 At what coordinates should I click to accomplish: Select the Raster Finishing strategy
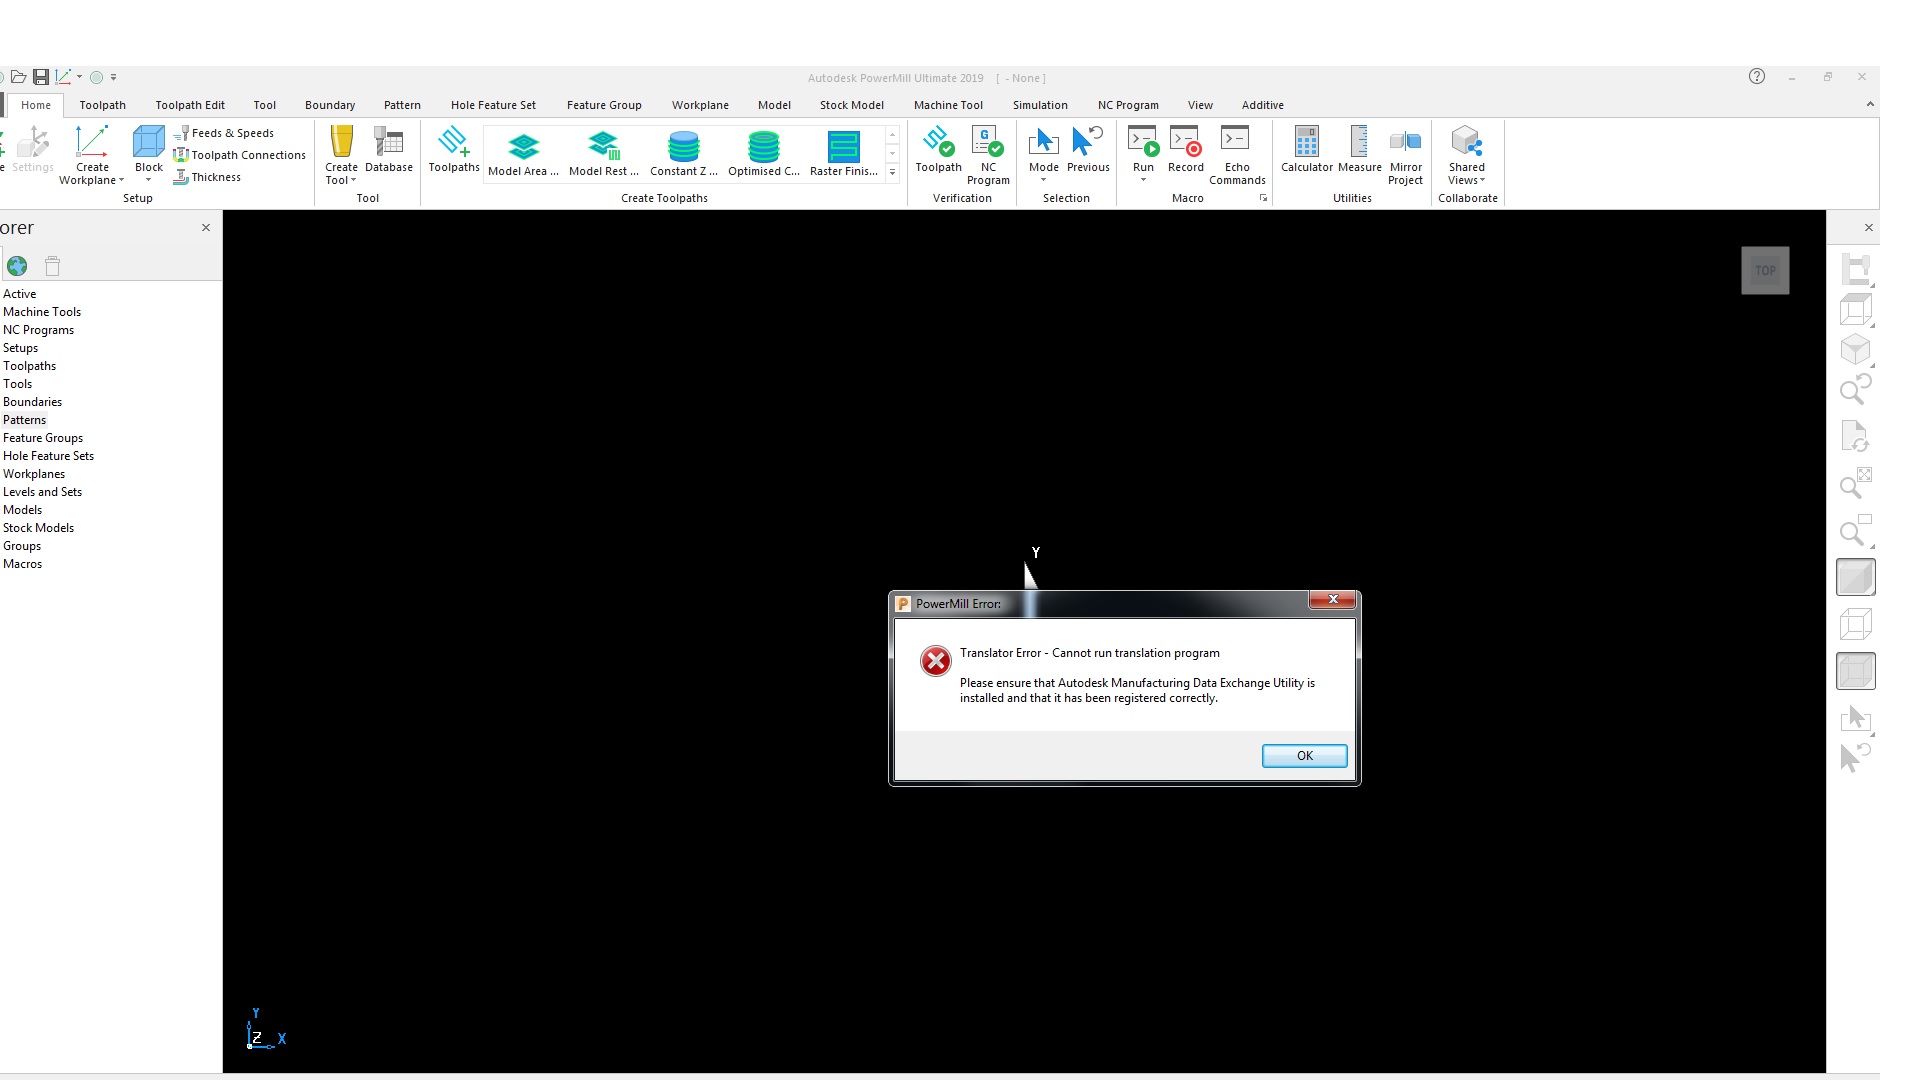pos(841,152)
